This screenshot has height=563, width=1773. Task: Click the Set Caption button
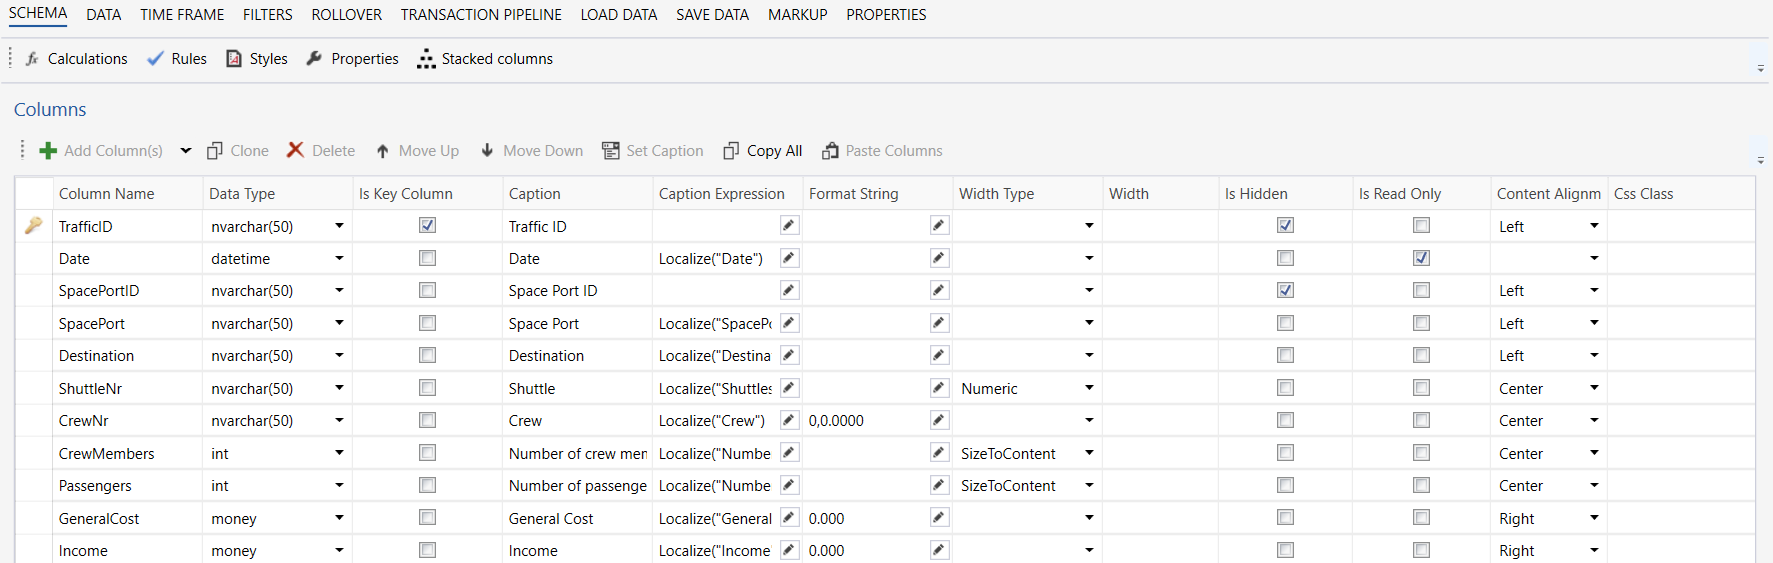[652, 151]
